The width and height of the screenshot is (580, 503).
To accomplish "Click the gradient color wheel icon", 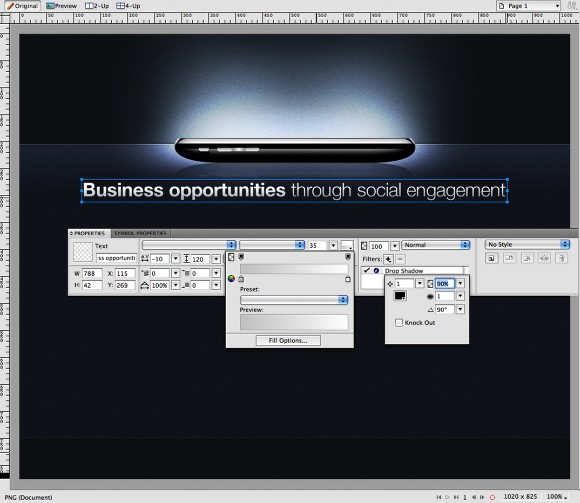I will pyautogui.click(x=232, y=279).
